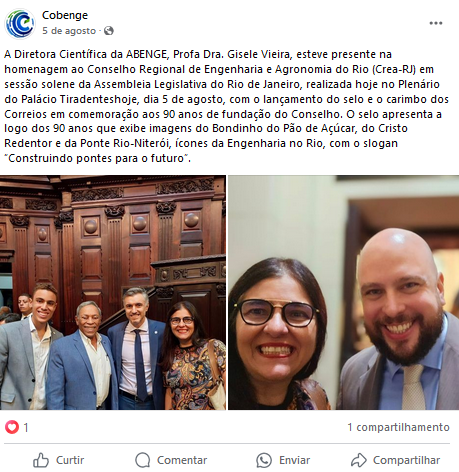Image resolution: width=459 pixels, height=472 pixels.
Task: Click the red heart reaction icon
Action: tap(12, 427)
